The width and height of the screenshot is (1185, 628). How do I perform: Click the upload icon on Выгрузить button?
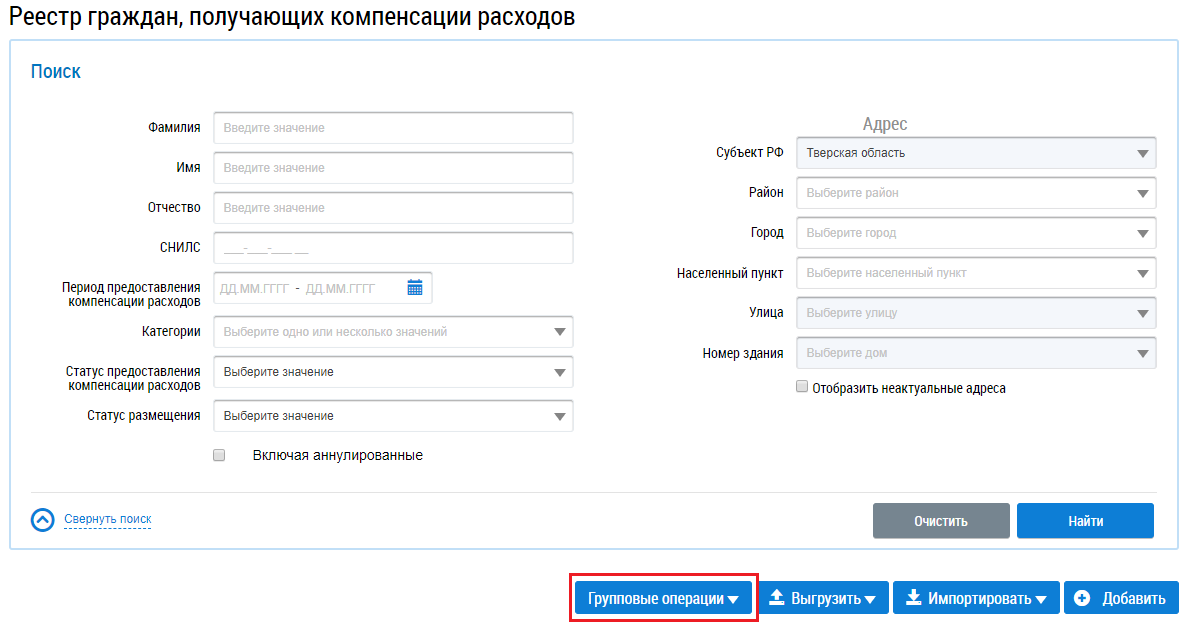click(x=776, y=599)
